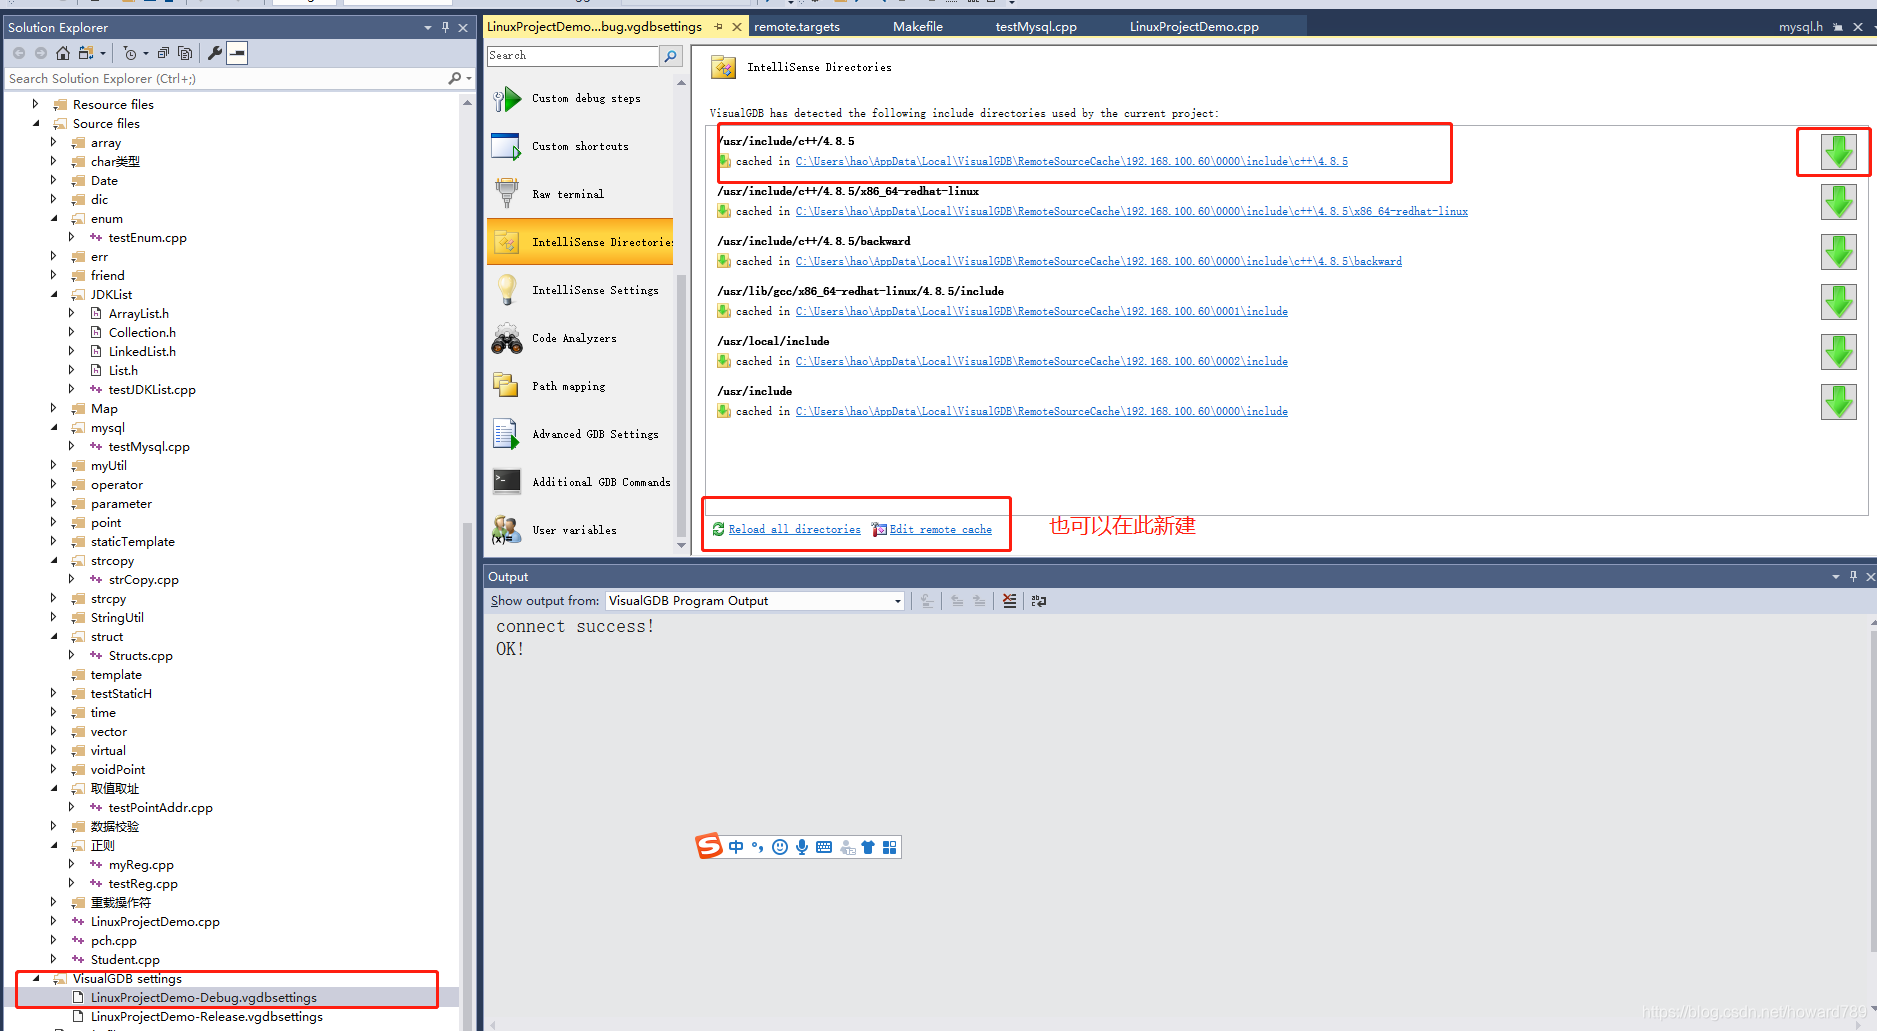Switch to remote.targets tab
This screenshot has height=1031, width=1877.
point(797,27)
